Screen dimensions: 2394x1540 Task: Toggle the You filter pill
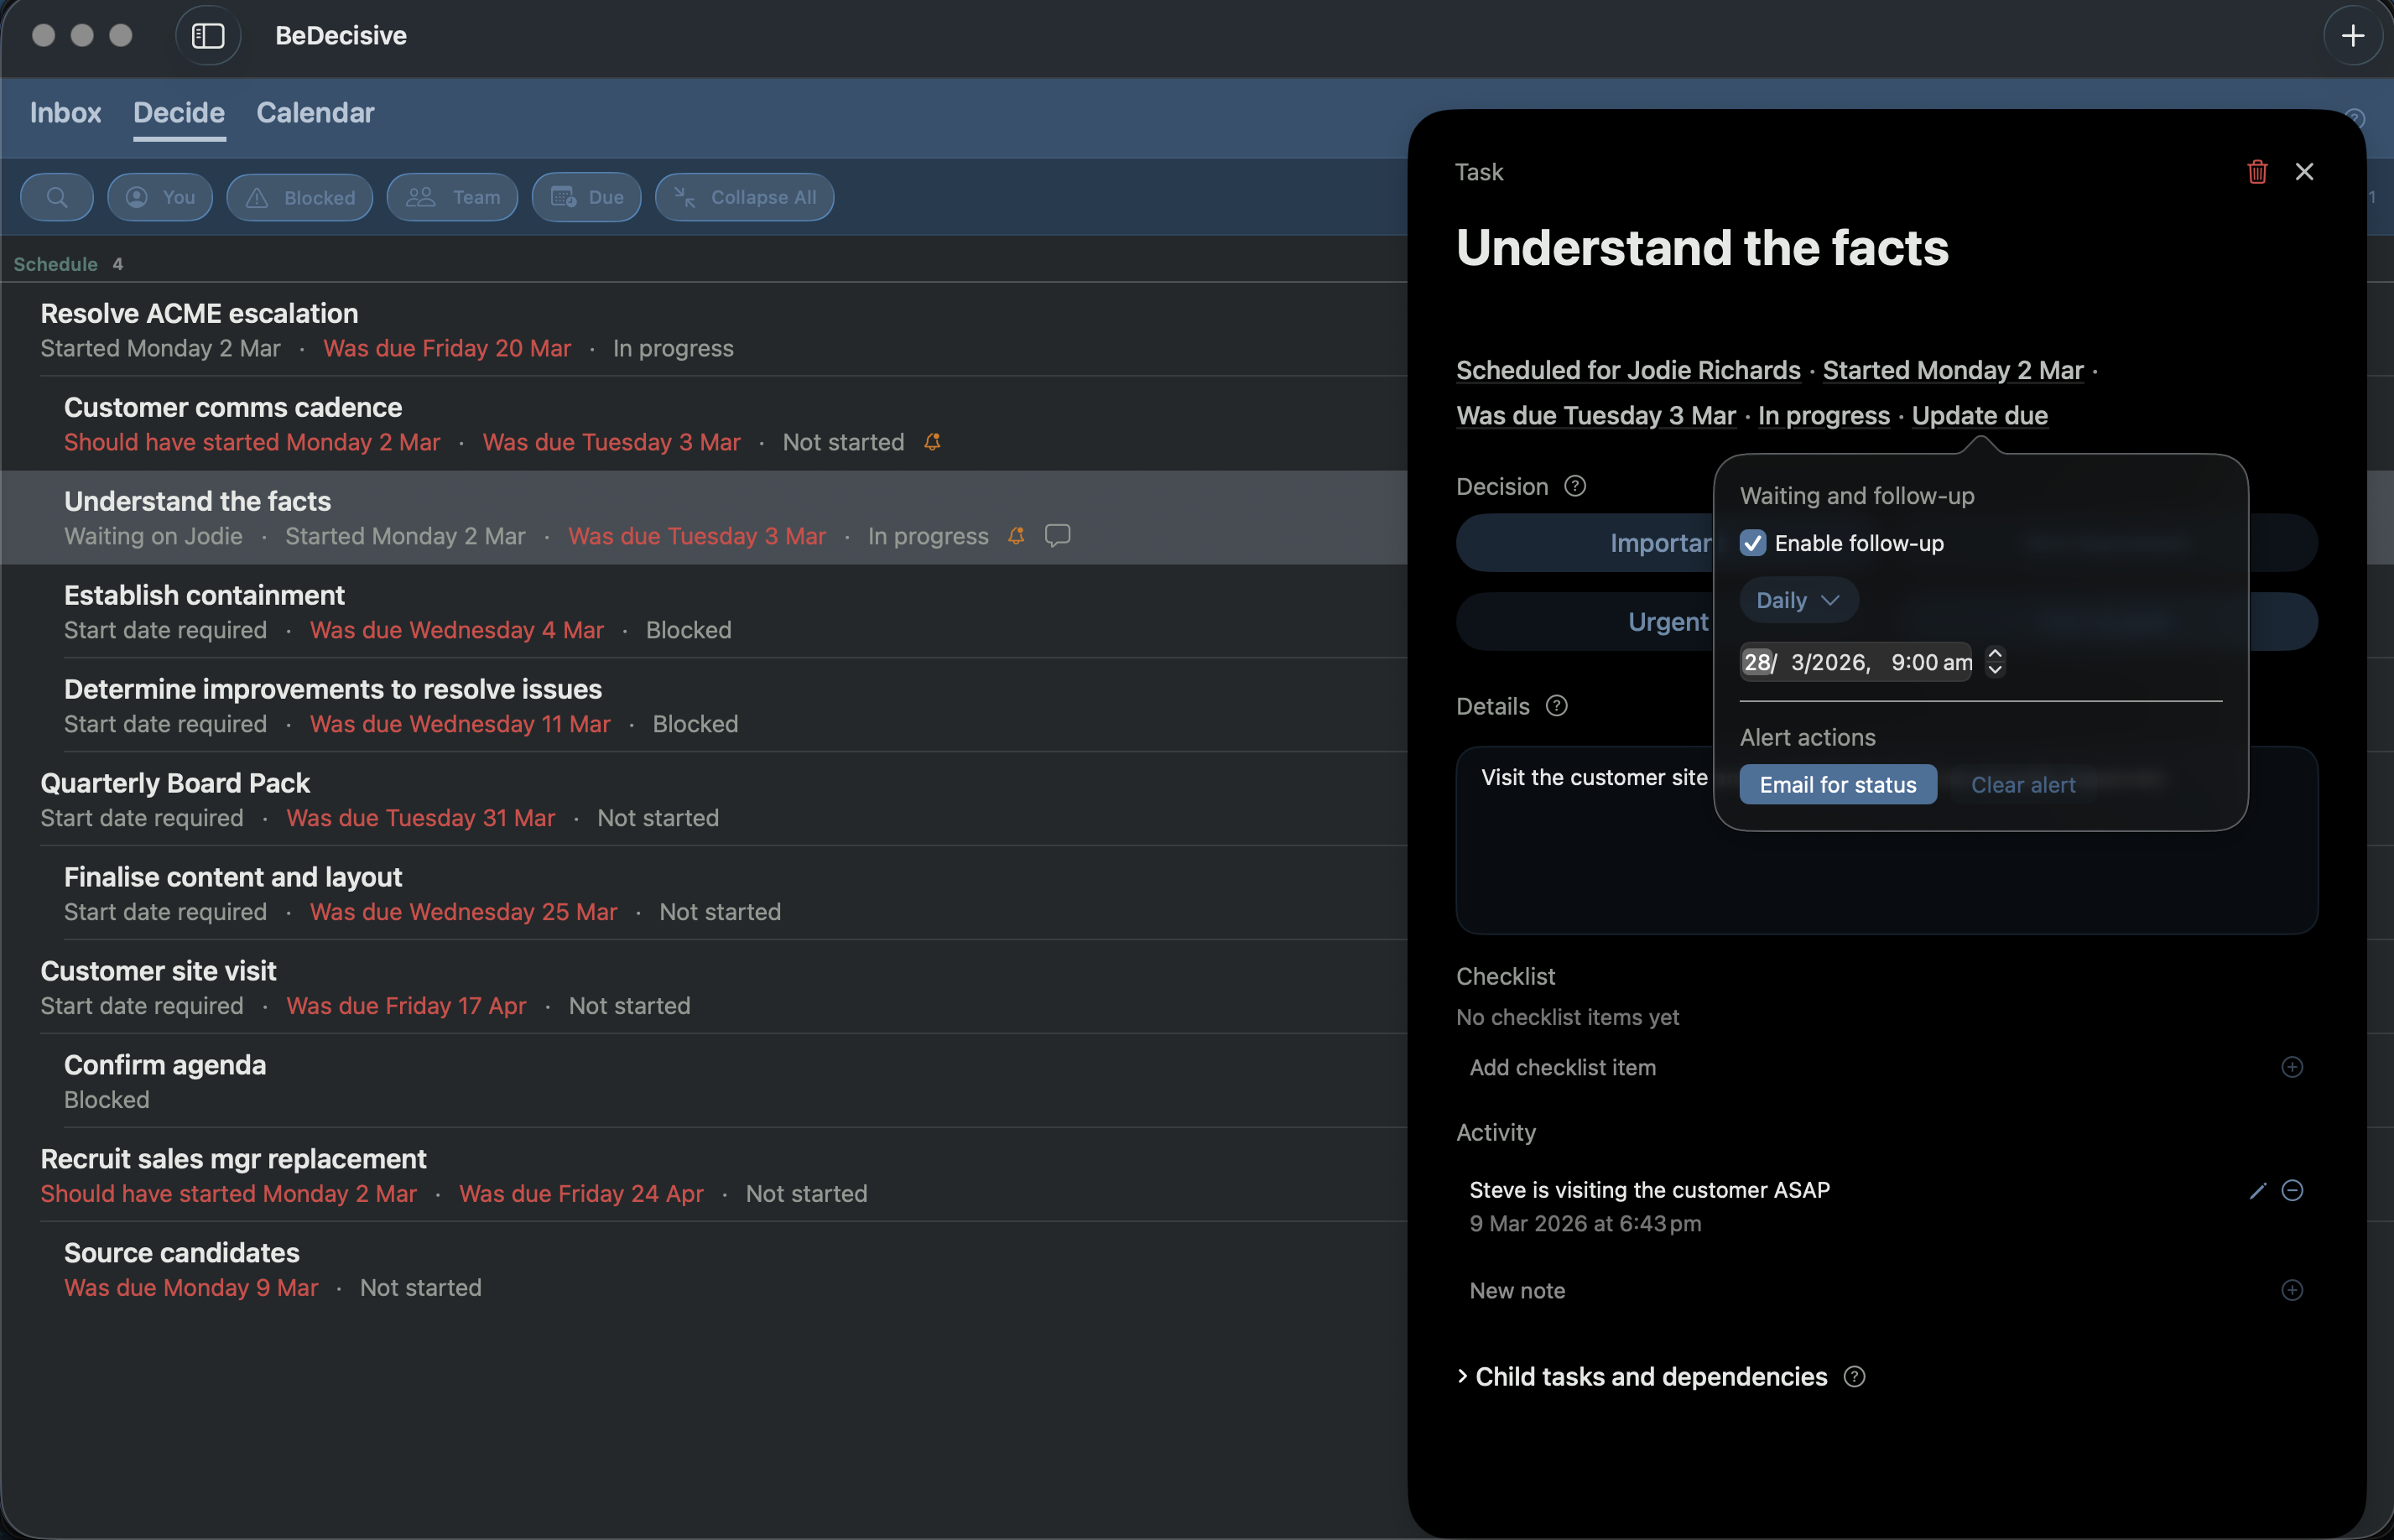point(160,197)
